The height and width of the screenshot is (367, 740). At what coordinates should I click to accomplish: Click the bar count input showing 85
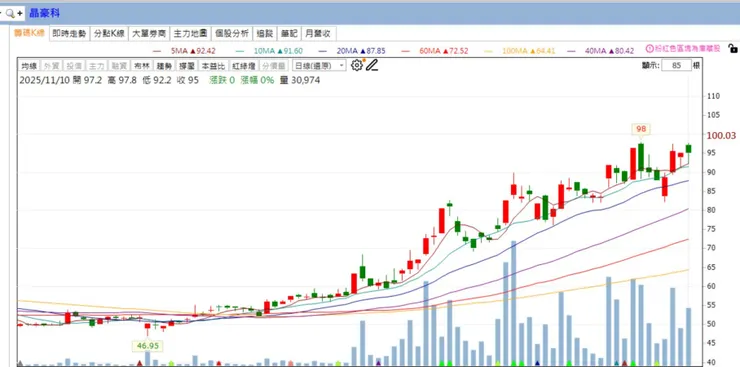[676, 66]
